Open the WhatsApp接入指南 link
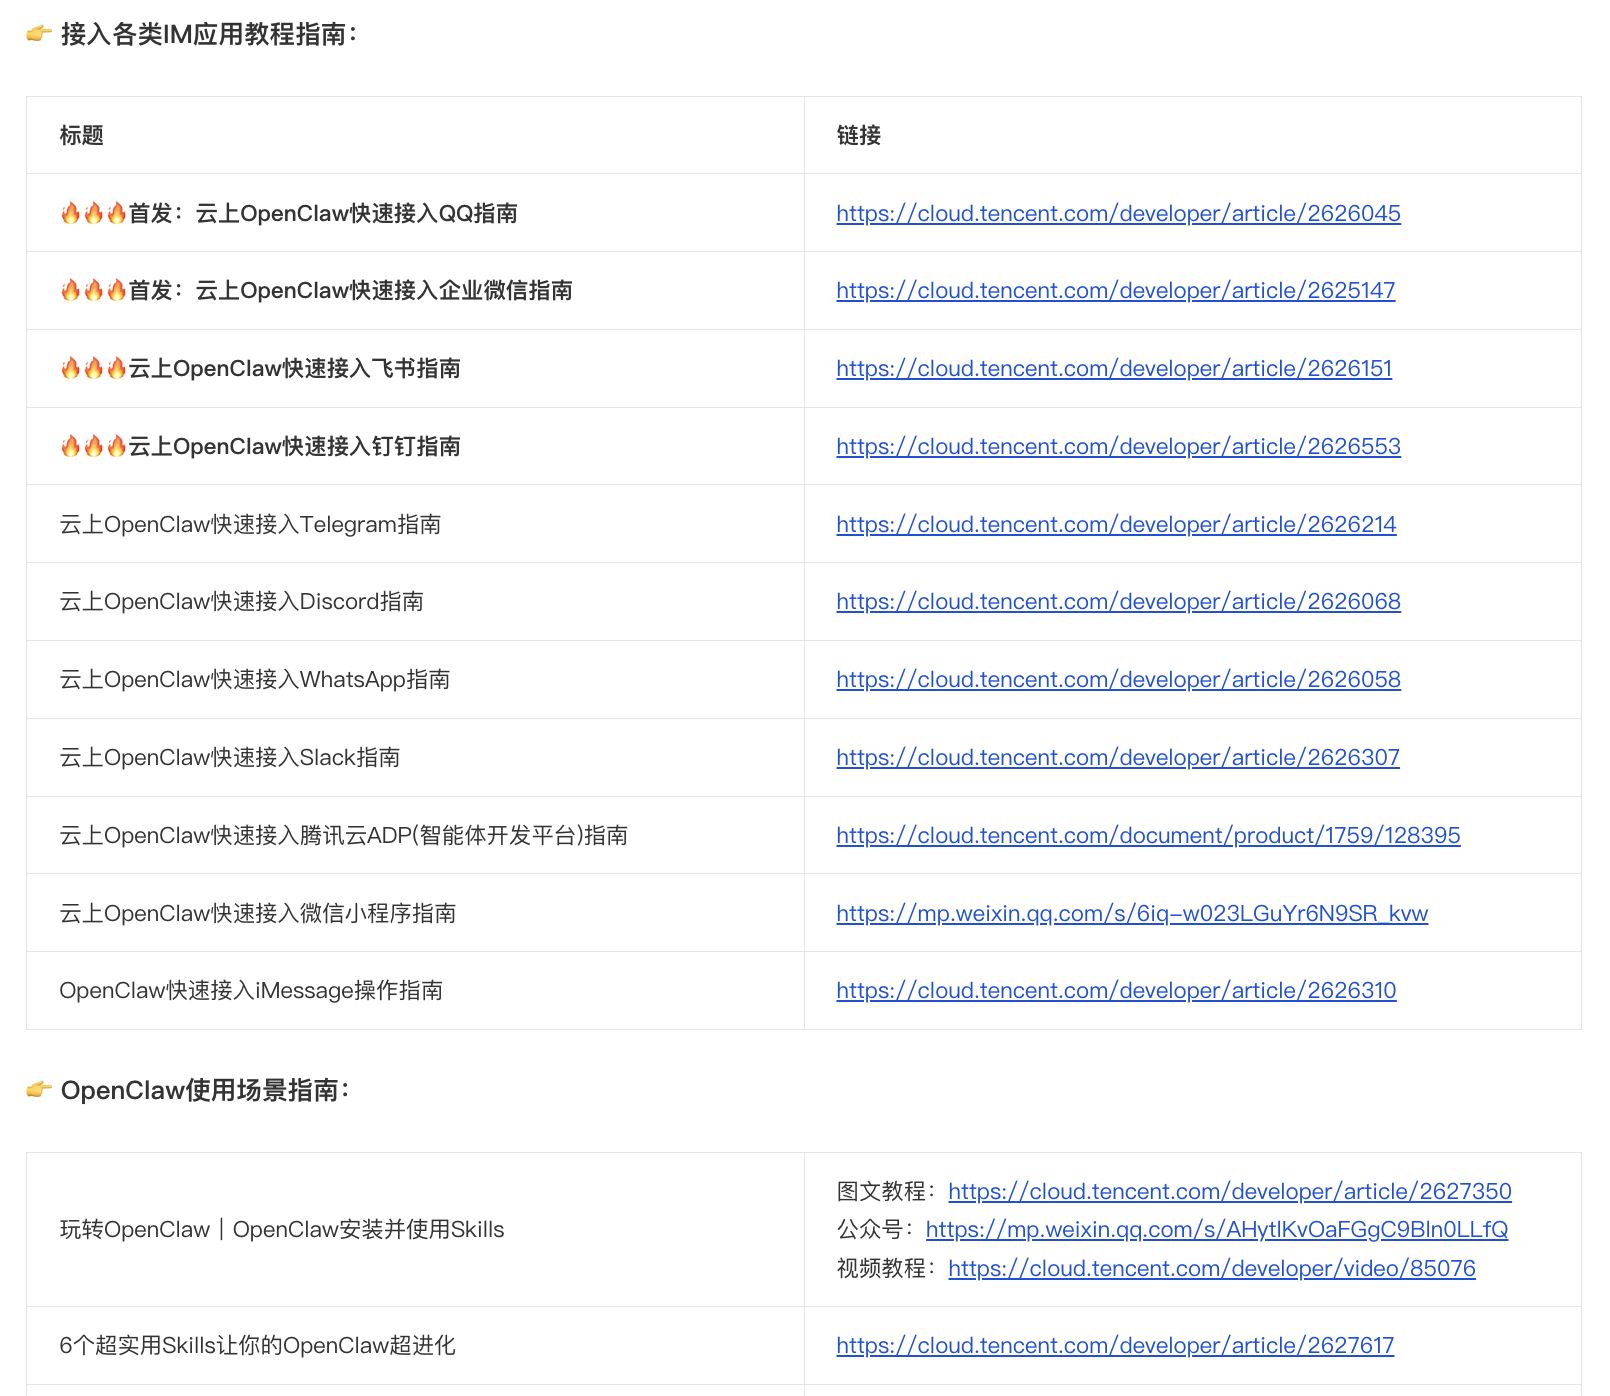The width and height of the screenshot is (1610, 1396). coord(1117,679)
